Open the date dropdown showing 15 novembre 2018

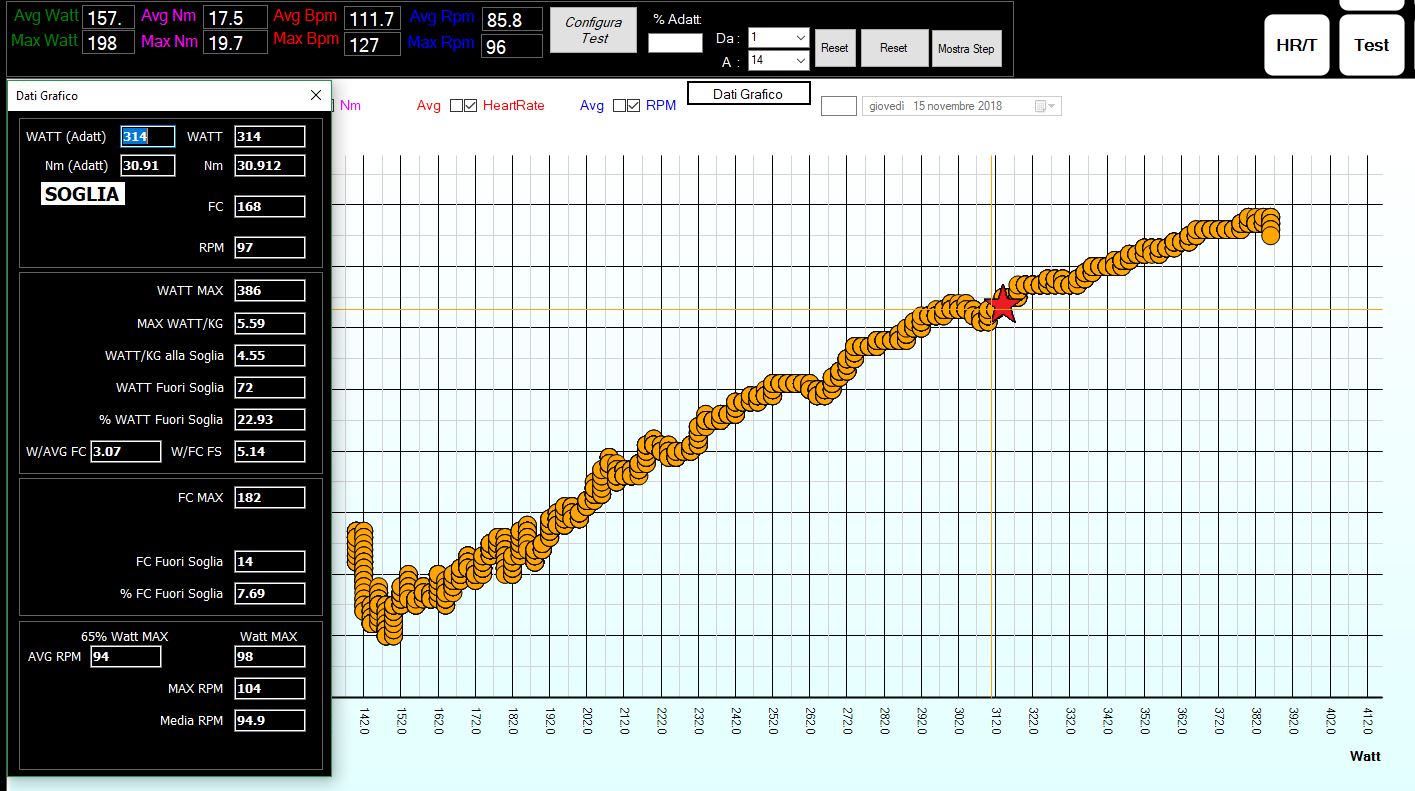[x=1052, y=106]
